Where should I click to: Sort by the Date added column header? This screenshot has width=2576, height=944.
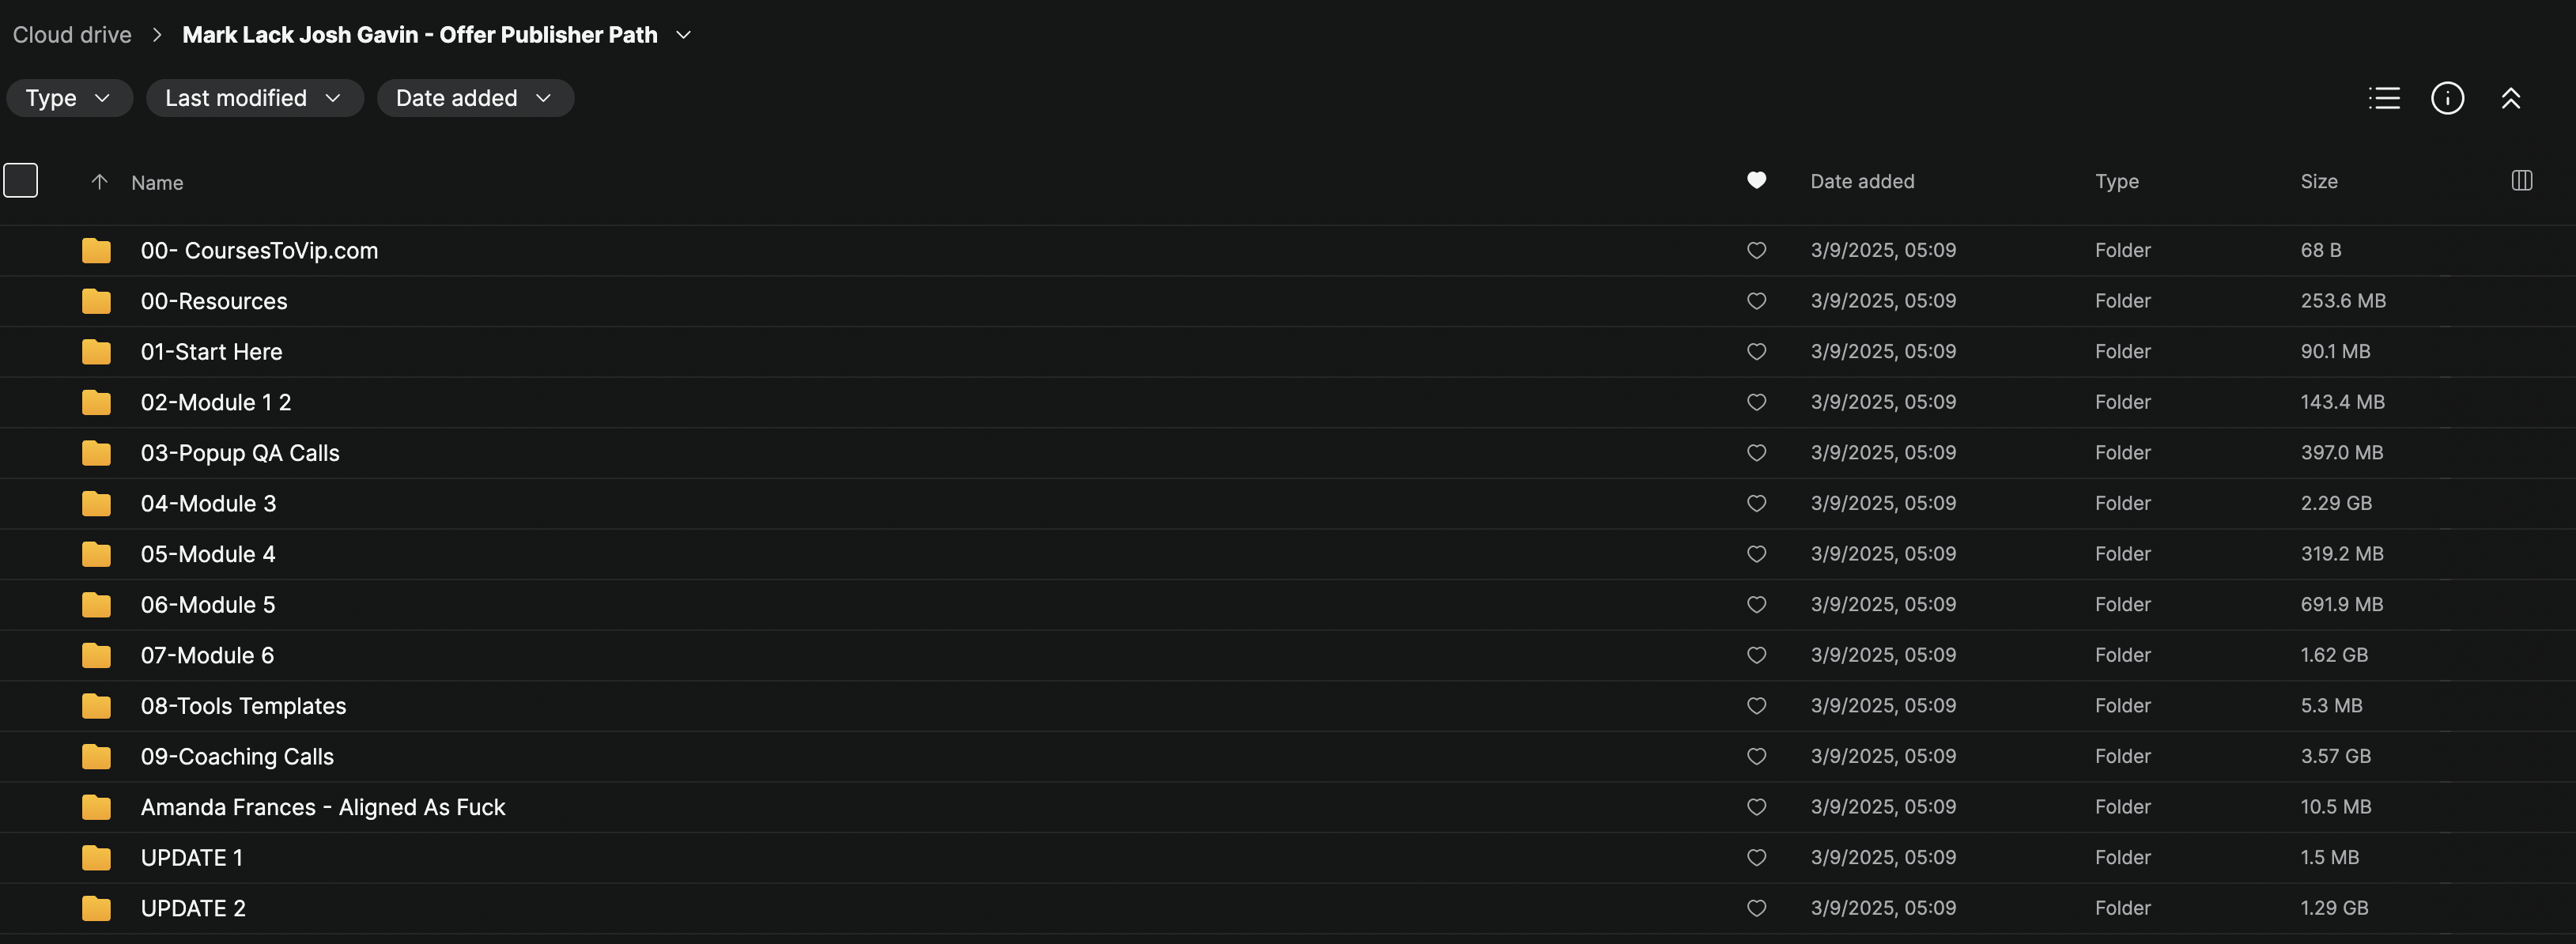coord(1861,182)
